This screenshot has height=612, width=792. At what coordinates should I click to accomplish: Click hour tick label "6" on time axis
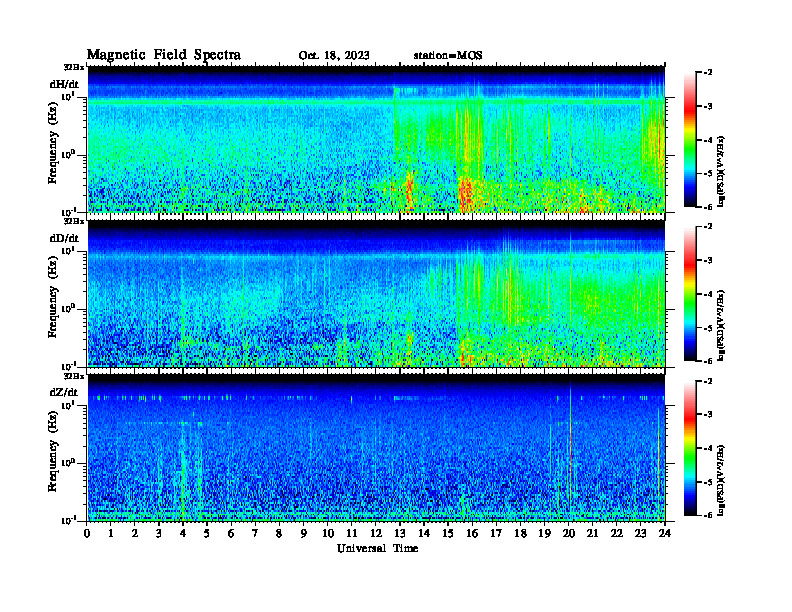click(x=231, y=534)
